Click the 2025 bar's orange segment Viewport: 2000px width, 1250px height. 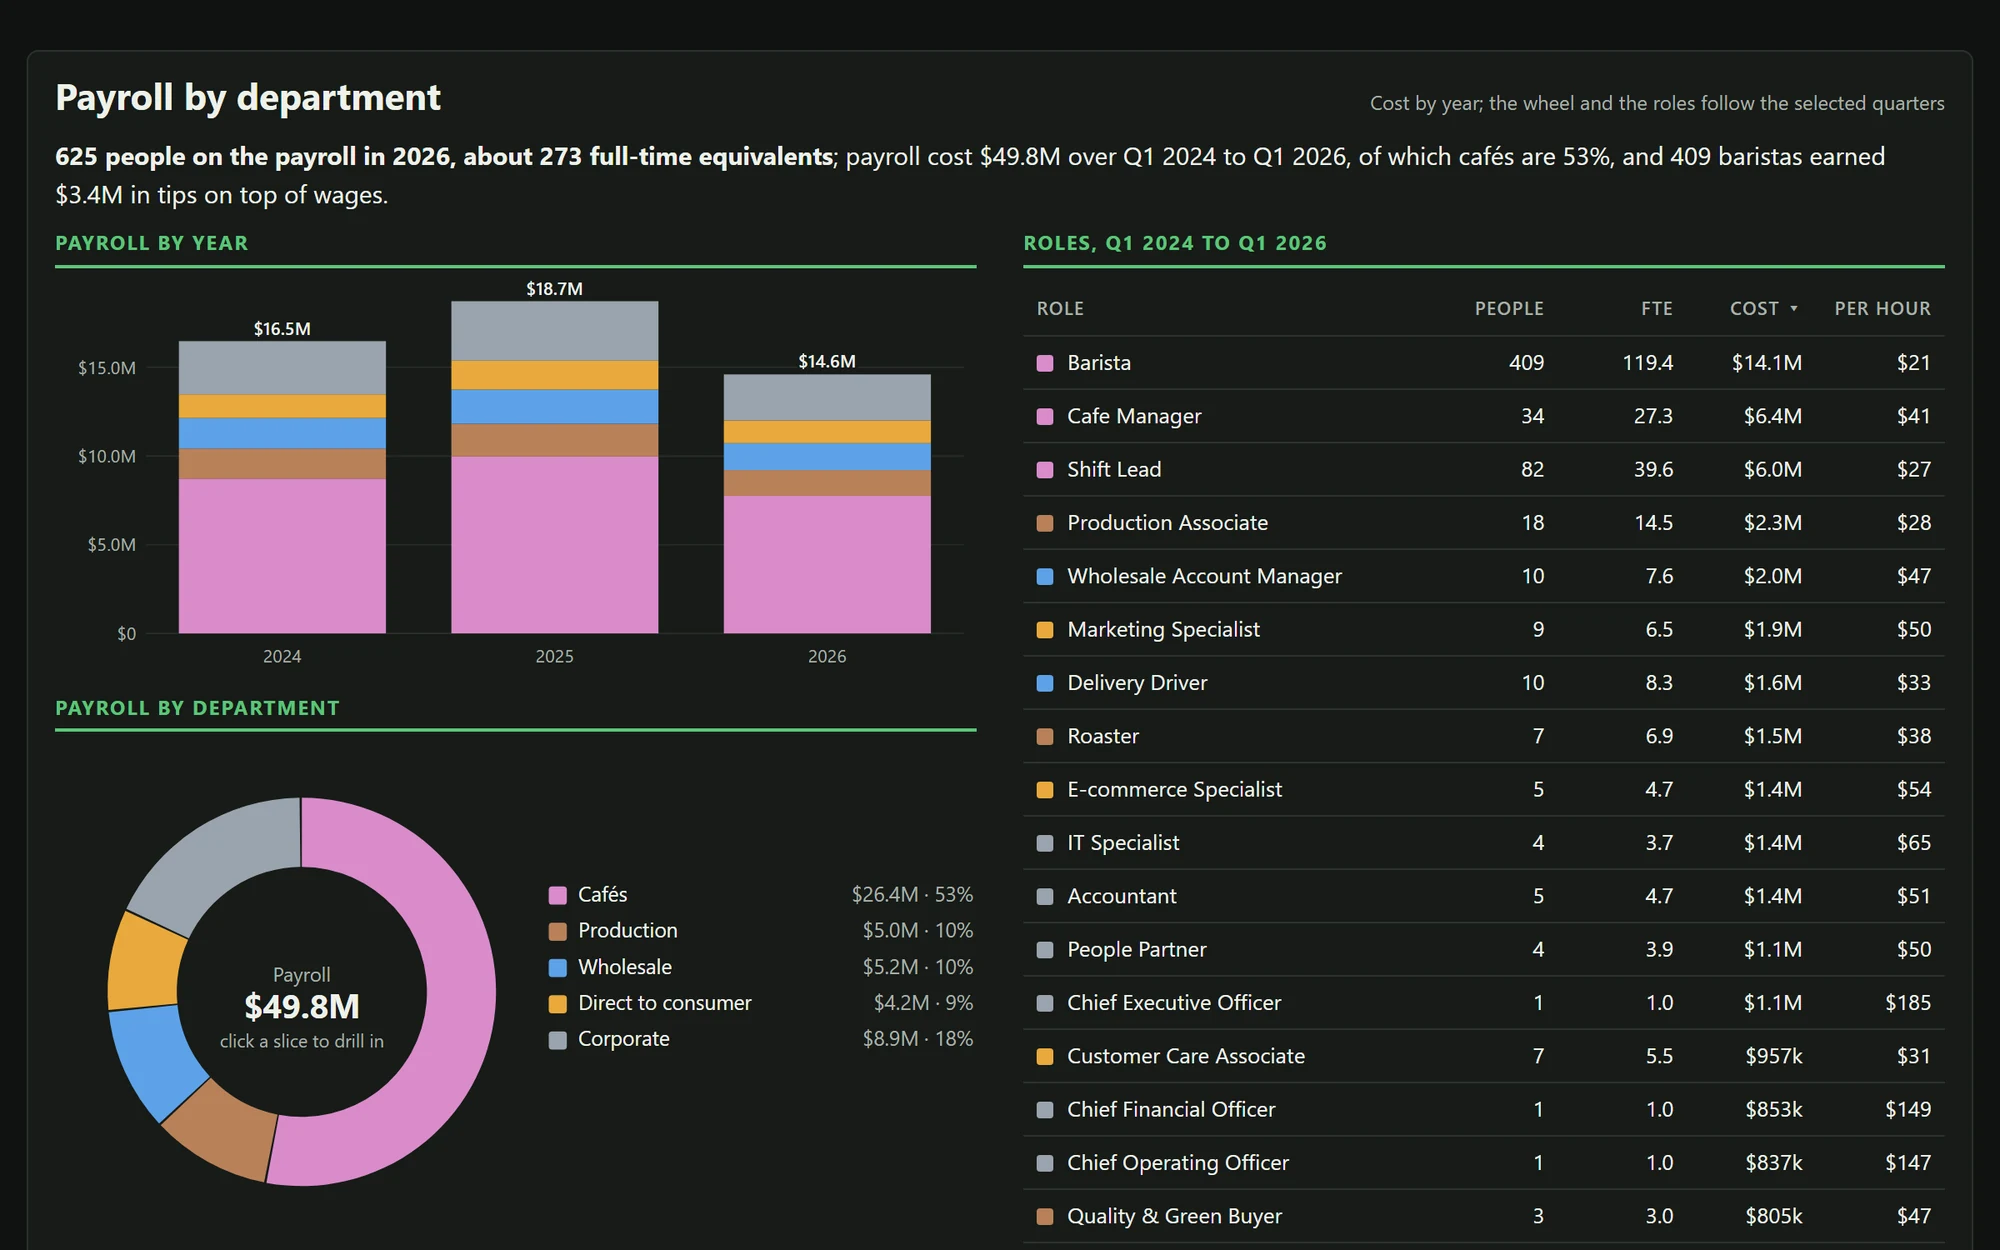pyautogui.click(x=554, y=375)
